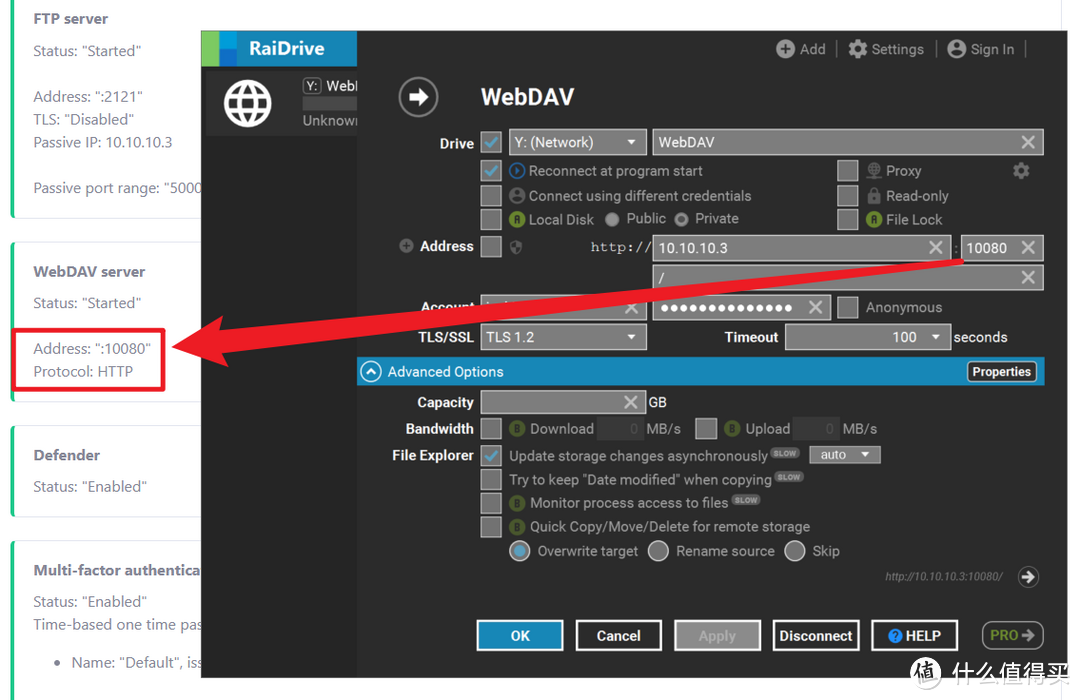Collapse the Advanced Options section
Image resolution: width=1080 pixels, height=700 pixels.
pos(371,372)
